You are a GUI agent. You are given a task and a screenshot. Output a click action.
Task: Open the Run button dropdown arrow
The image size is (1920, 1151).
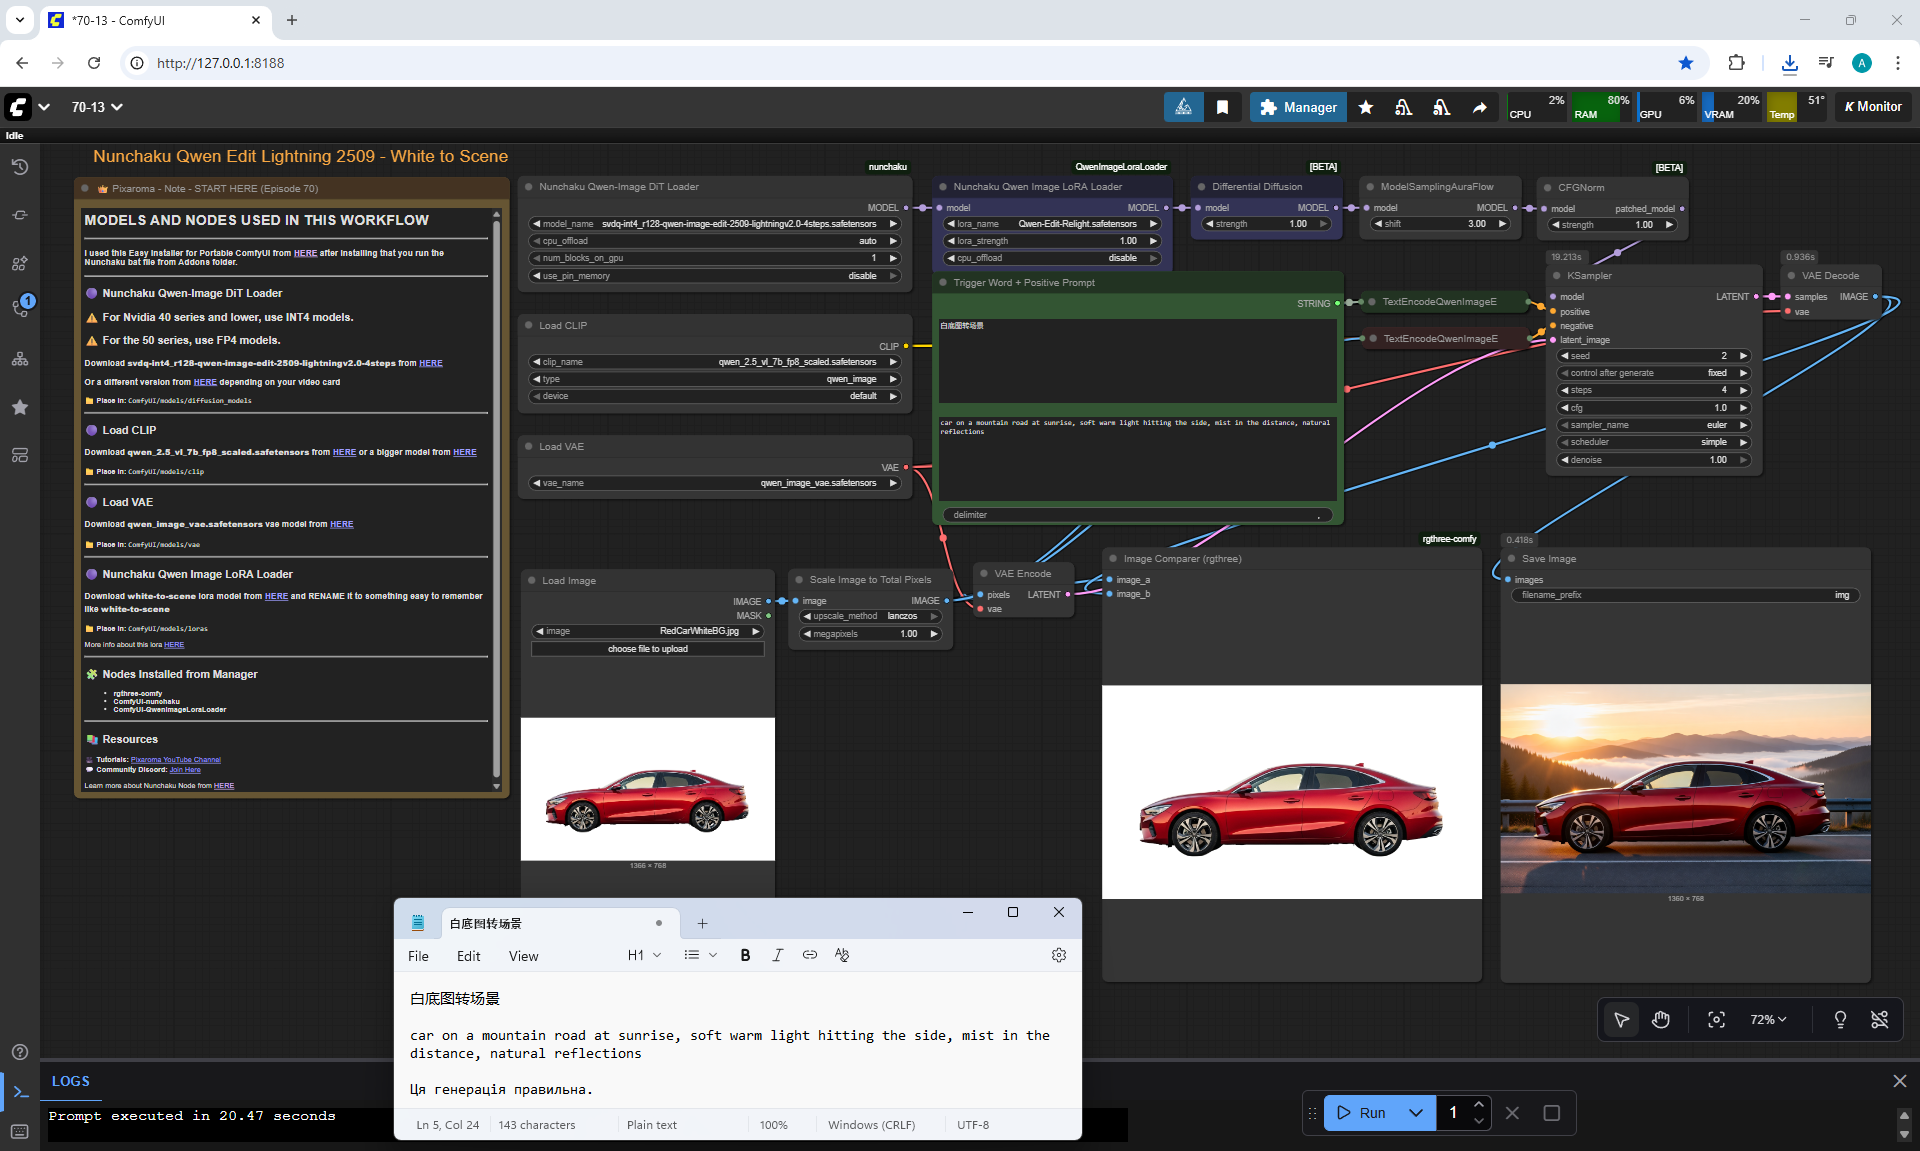1416,1113
